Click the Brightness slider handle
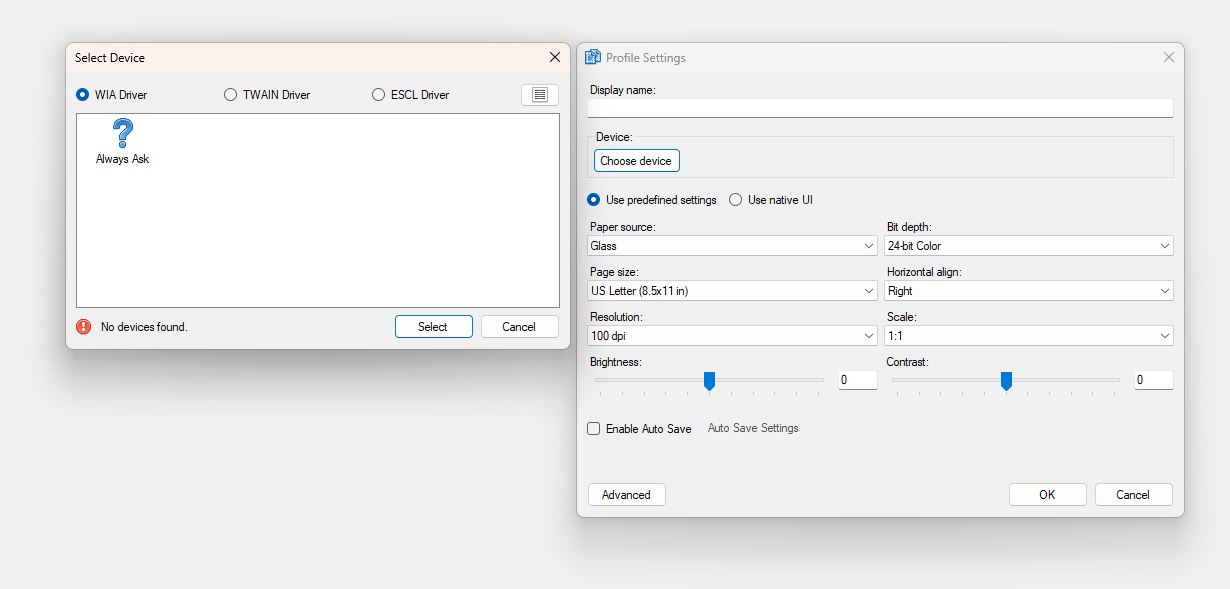 pyautogui.click(x=710, y=381)
